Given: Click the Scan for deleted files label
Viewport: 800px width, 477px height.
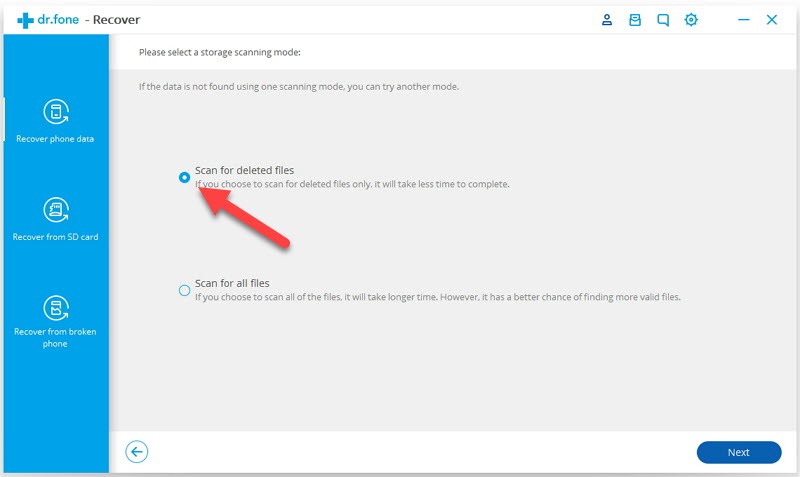Looking at the screenshot, I should (244, 170).
